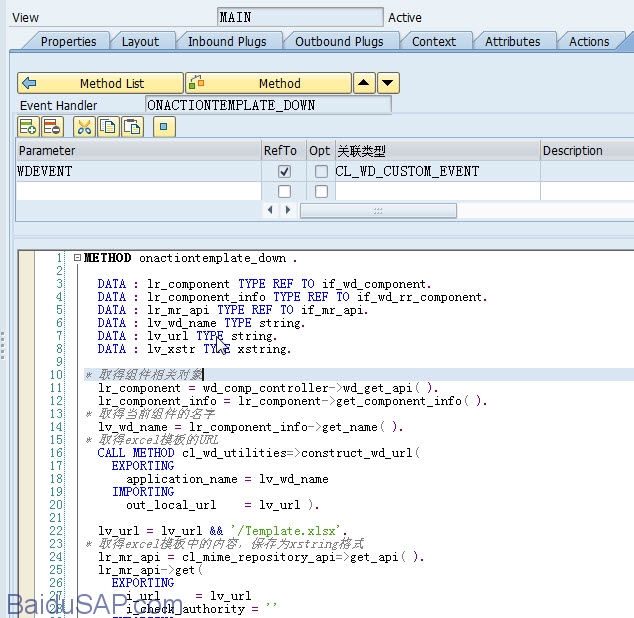Open the Attributes tab
Screen dimensions: 634x618
[512, 41]
